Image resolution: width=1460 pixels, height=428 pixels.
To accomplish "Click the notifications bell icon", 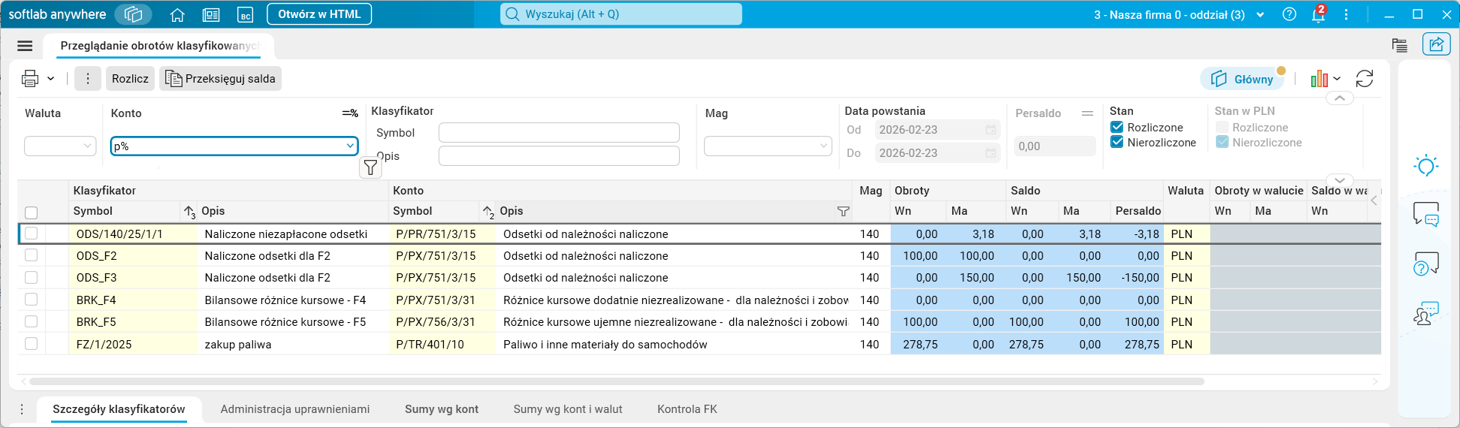I will (x=1318, y=15).
